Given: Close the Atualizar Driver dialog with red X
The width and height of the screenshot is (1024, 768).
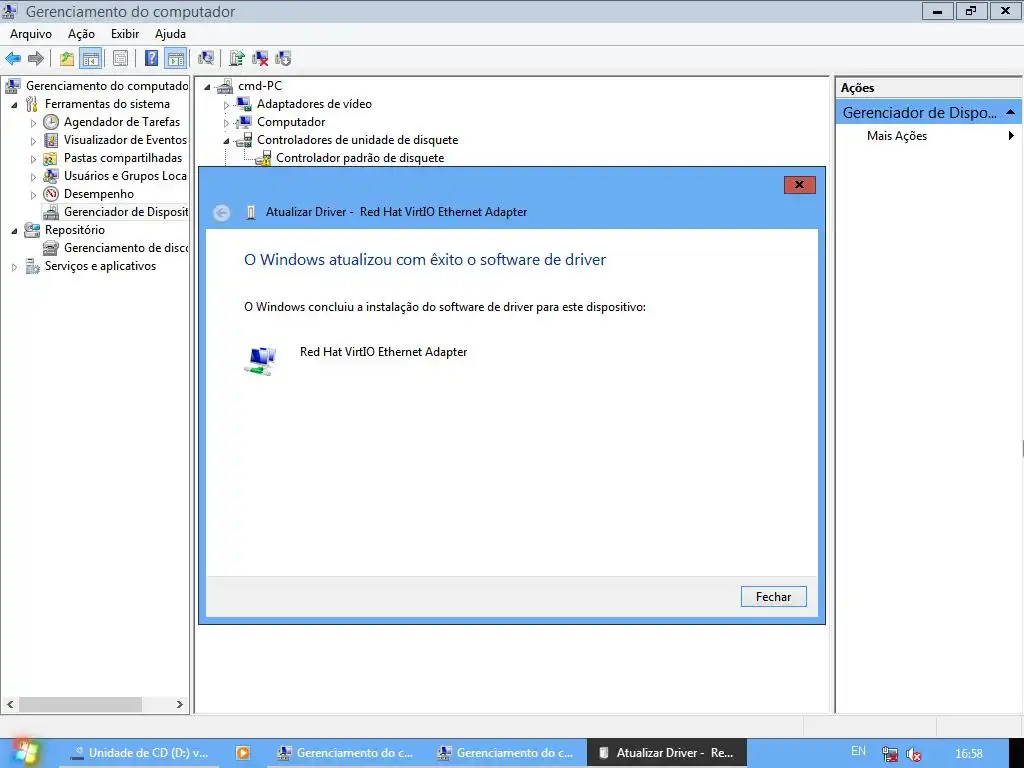Looking at the screenshot, I should point(799,185).
